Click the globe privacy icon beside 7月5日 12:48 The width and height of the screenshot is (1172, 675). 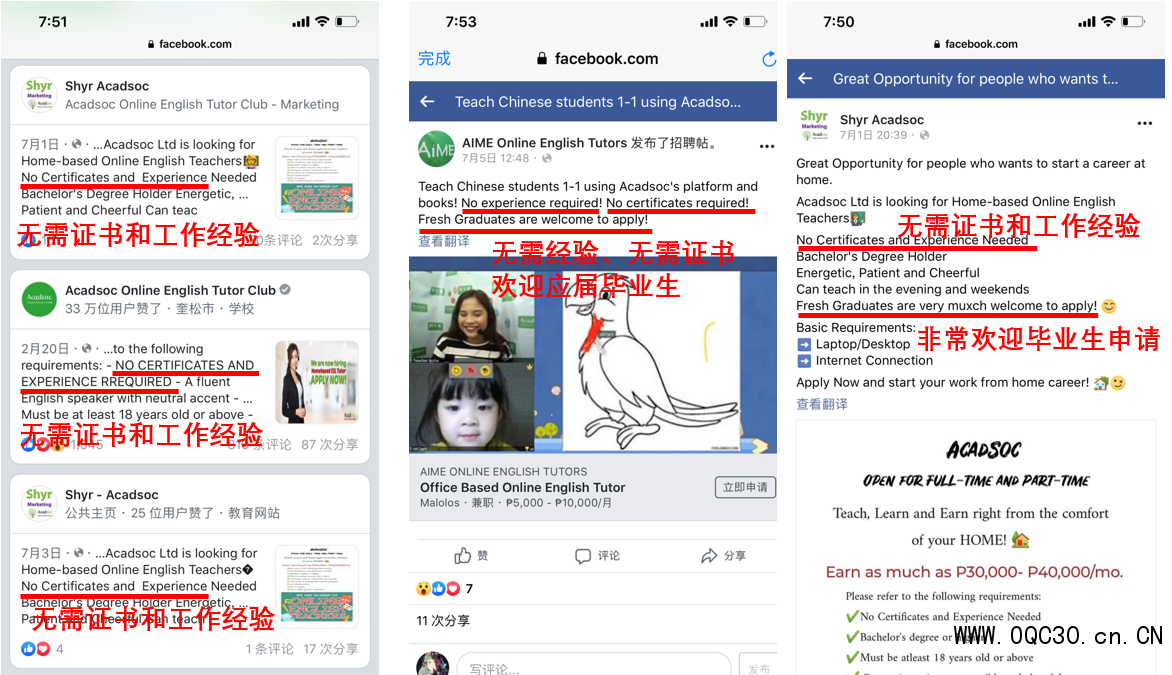546,158
